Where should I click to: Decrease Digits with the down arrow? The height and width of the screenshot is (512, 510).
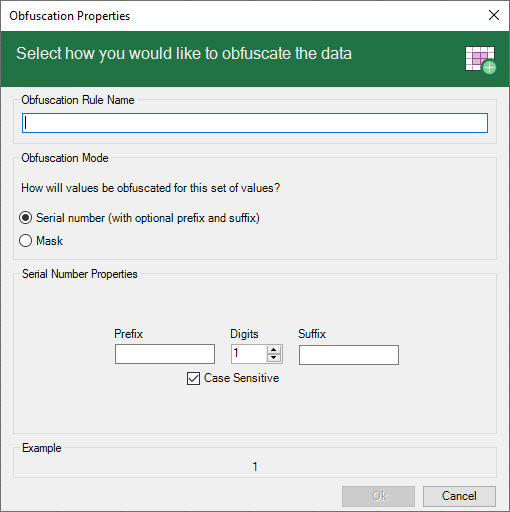point(274,358)
